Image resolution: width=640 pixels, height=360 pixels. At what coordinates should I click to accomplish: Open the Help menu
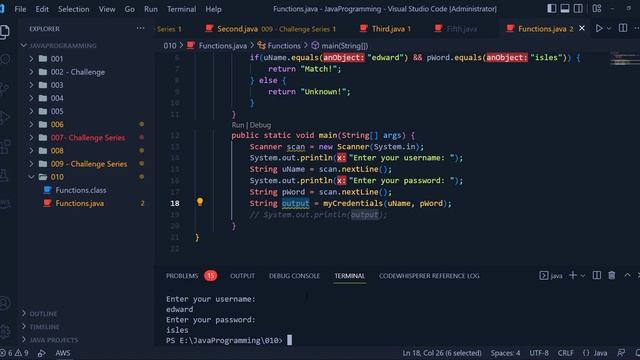(213, 9)
